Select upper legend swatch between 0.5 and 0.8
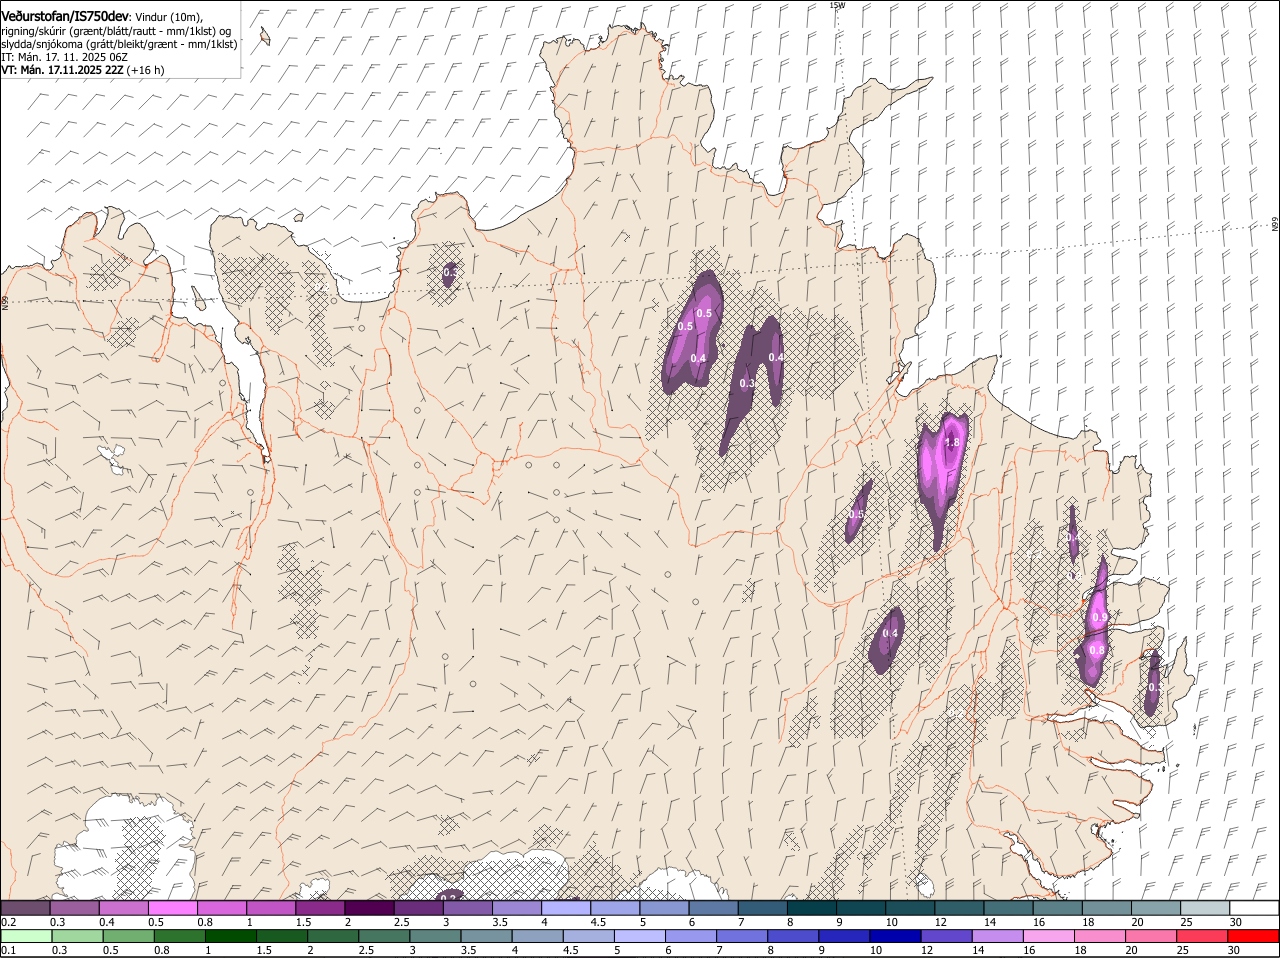1280x958 pixels. tap(172, 907)
